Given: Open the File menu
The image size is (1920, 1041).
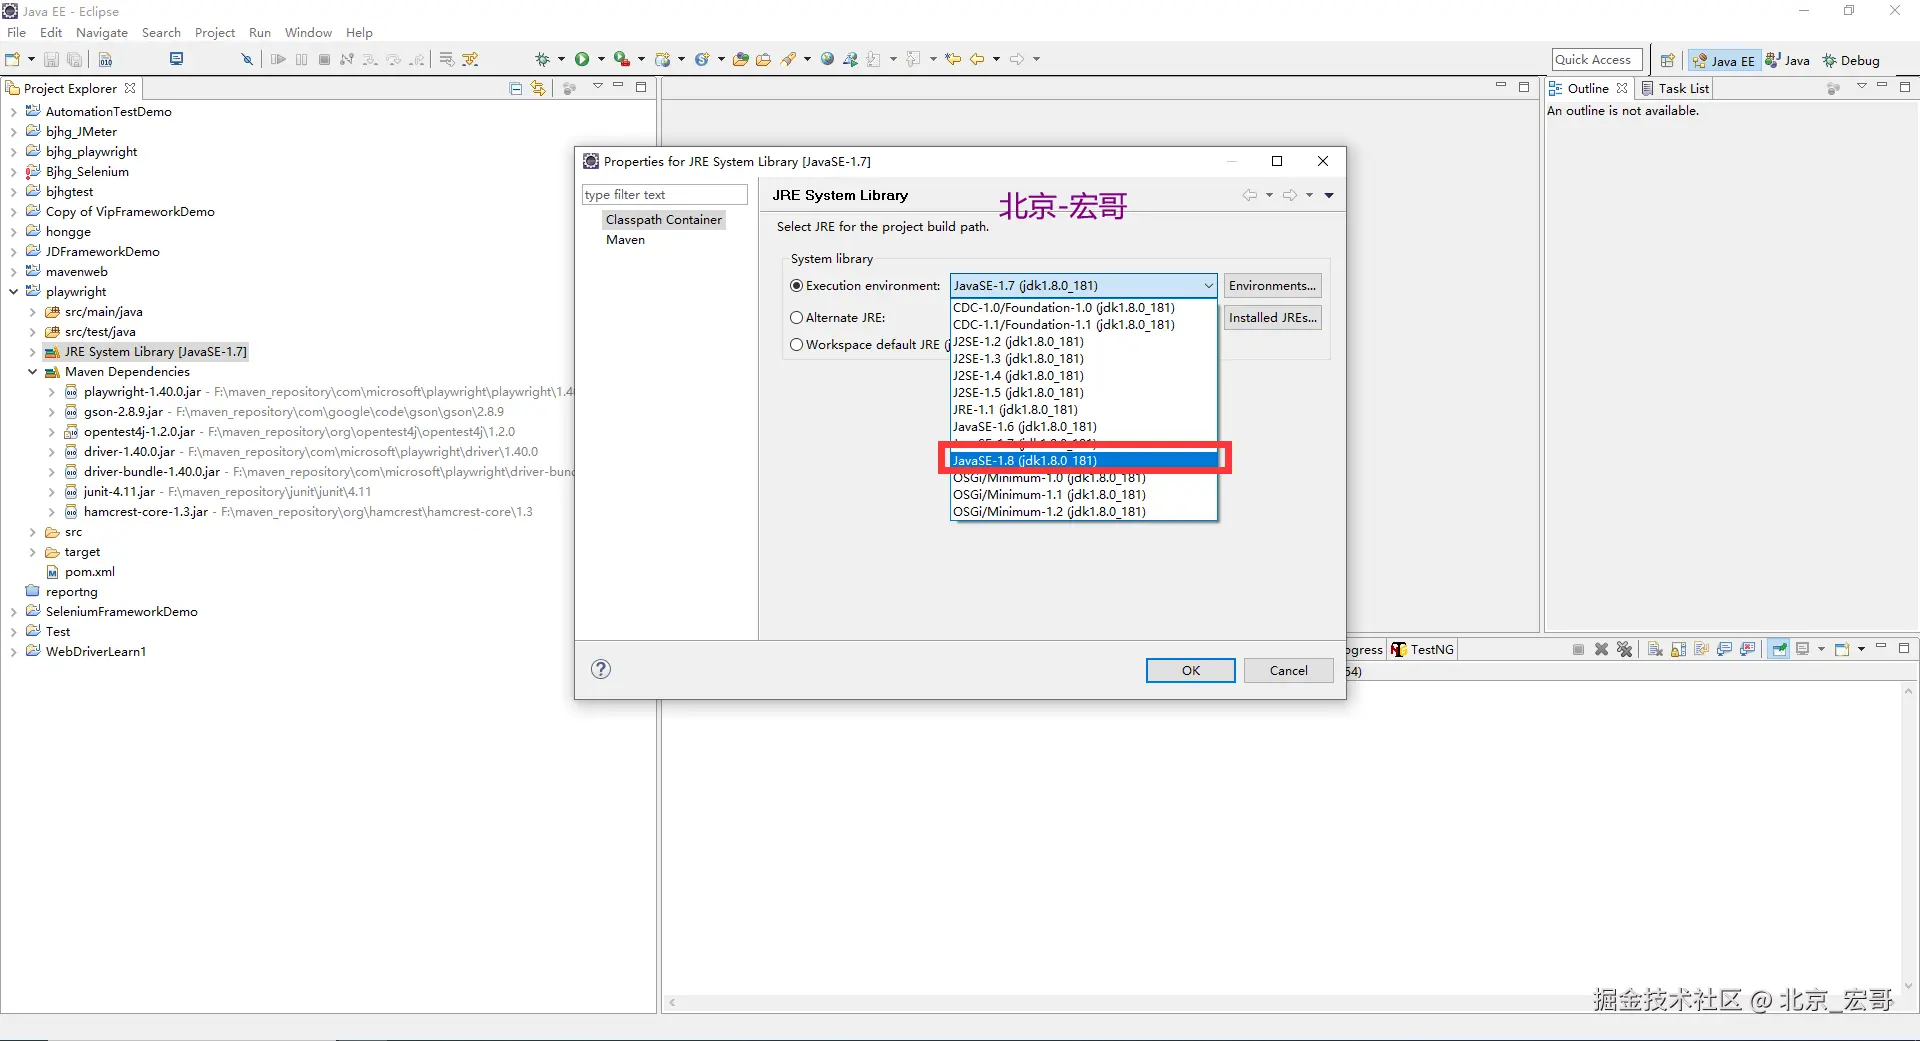Looking at the screenshot, I should pyautogui.click(x=16, y=32).
